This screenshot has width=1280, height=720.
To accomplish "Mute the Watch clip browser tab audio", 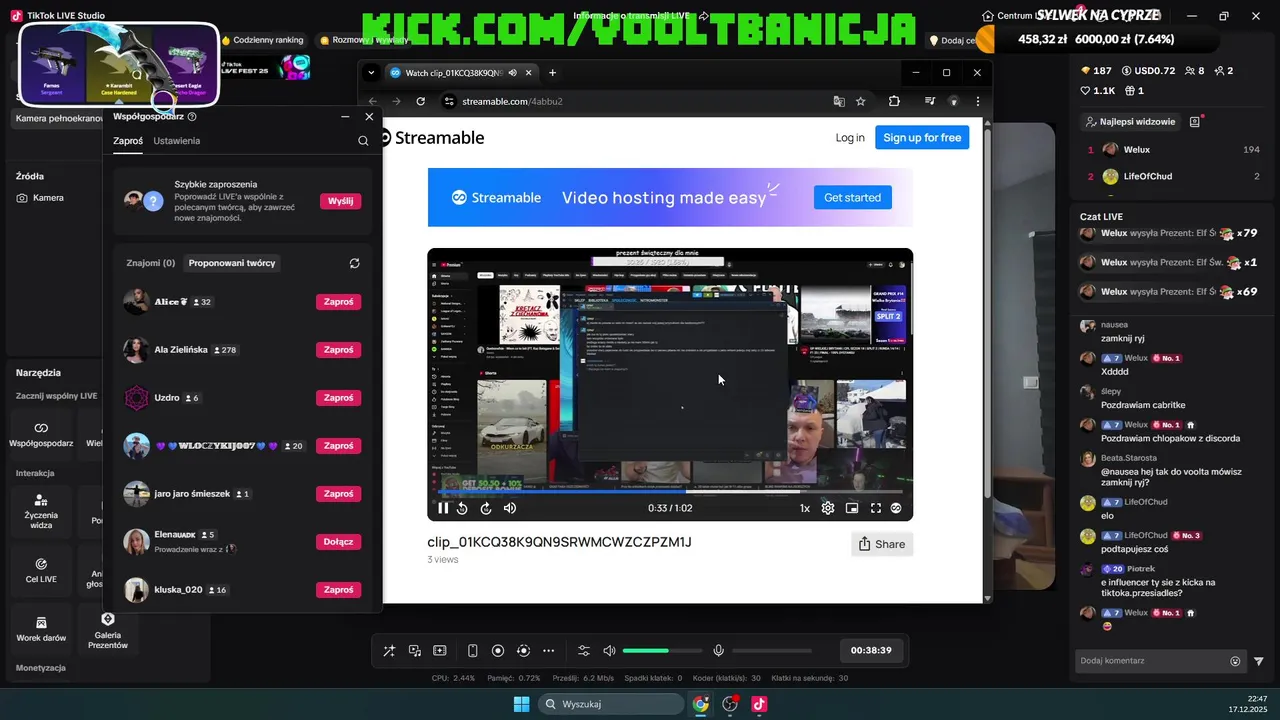I will [513, 72].
